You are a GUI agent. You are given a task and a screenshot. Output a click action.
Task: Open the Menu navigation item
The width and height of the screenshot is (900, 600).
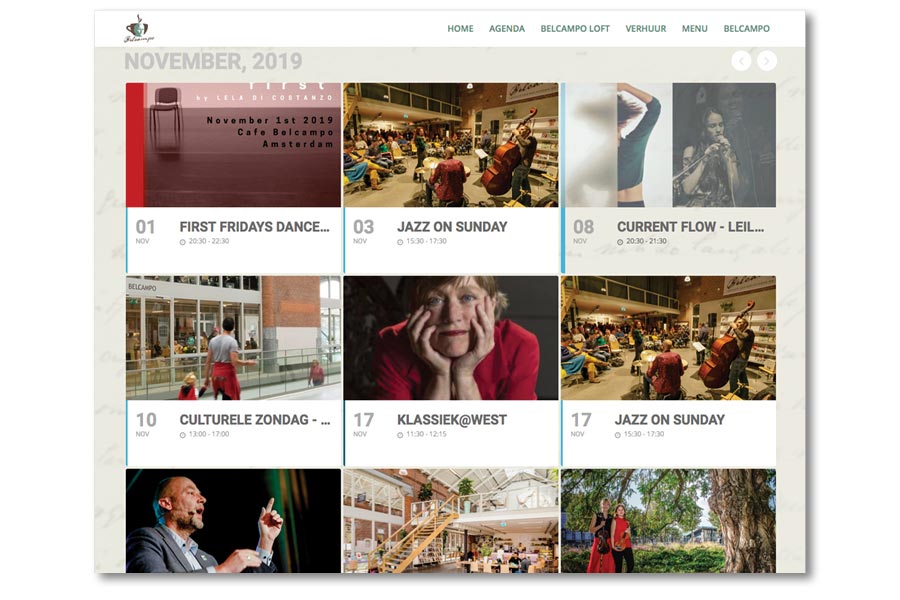pos(695,28)
